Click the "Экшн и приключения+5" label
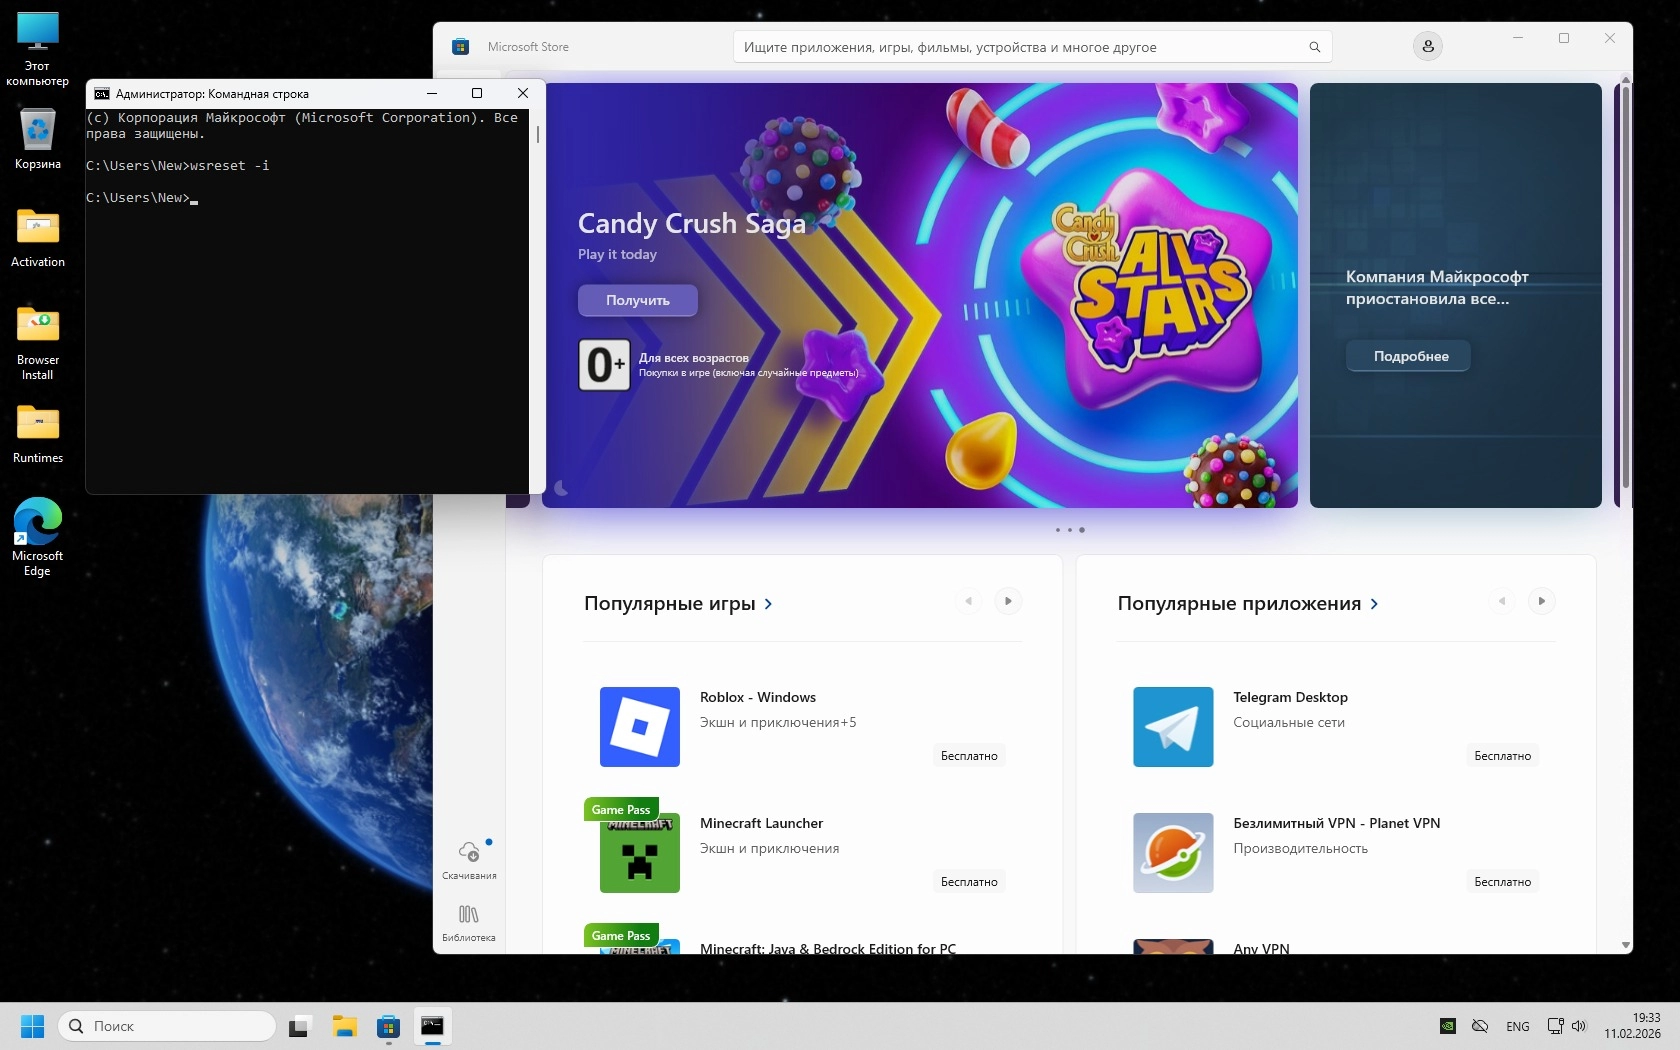 click(778, 722)
